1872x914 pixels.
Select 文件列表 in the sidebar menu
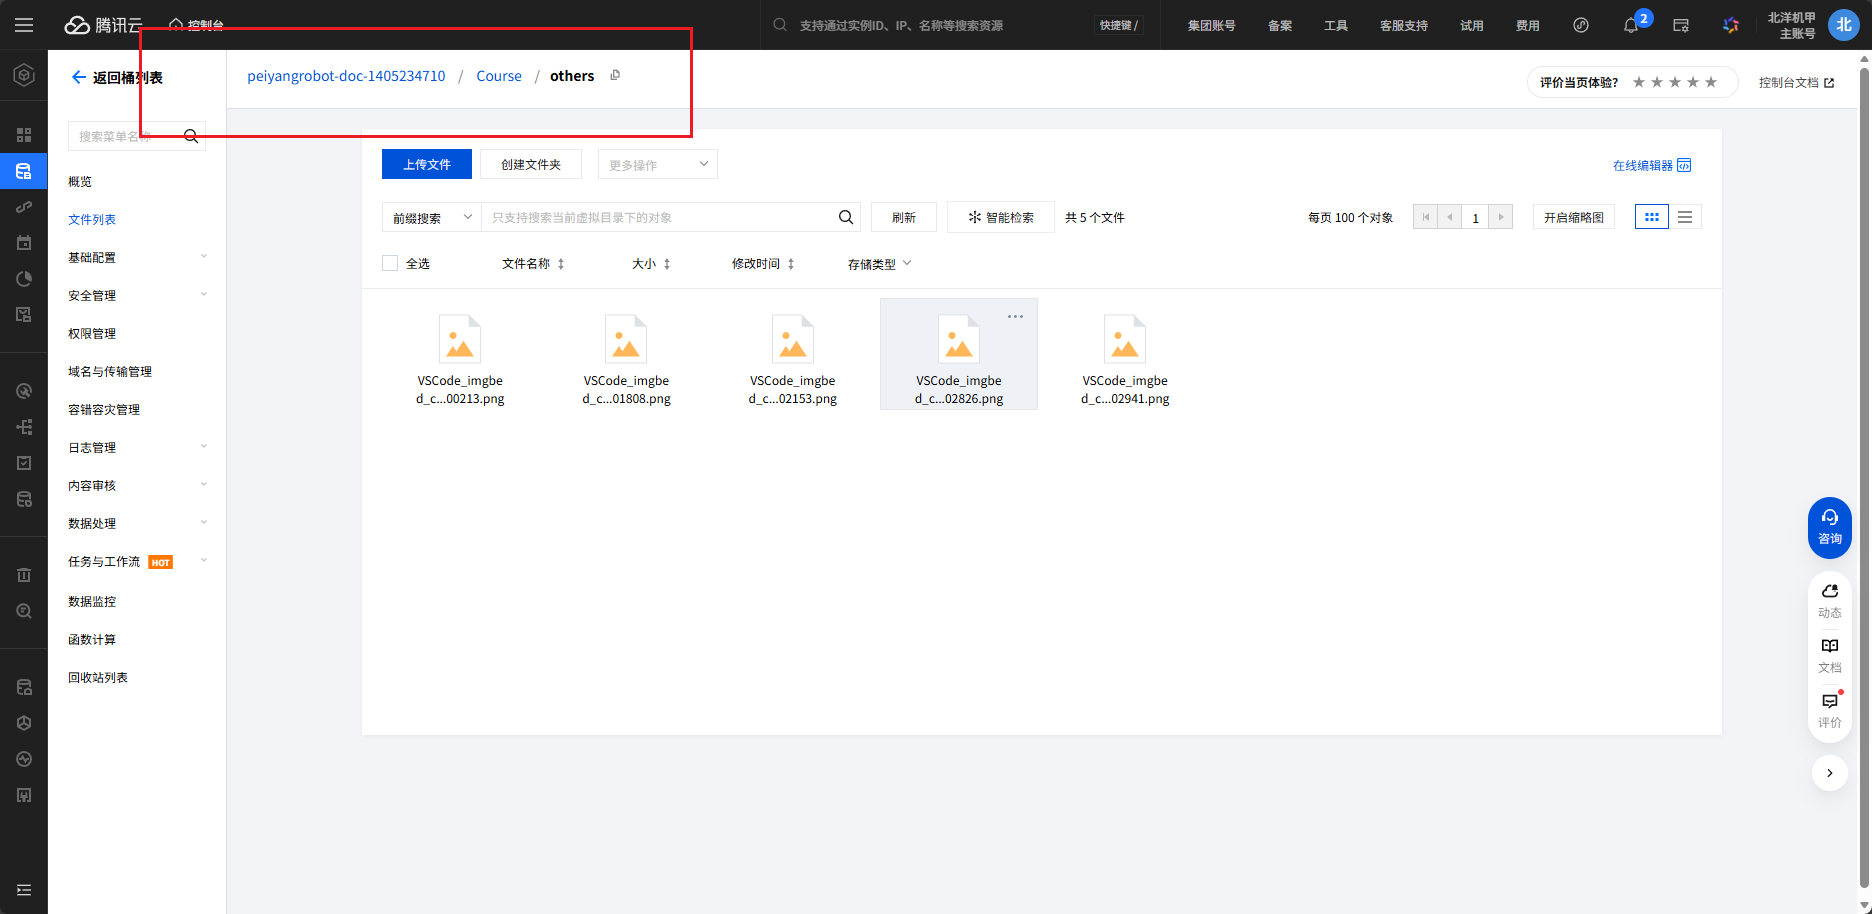point(92,219)
